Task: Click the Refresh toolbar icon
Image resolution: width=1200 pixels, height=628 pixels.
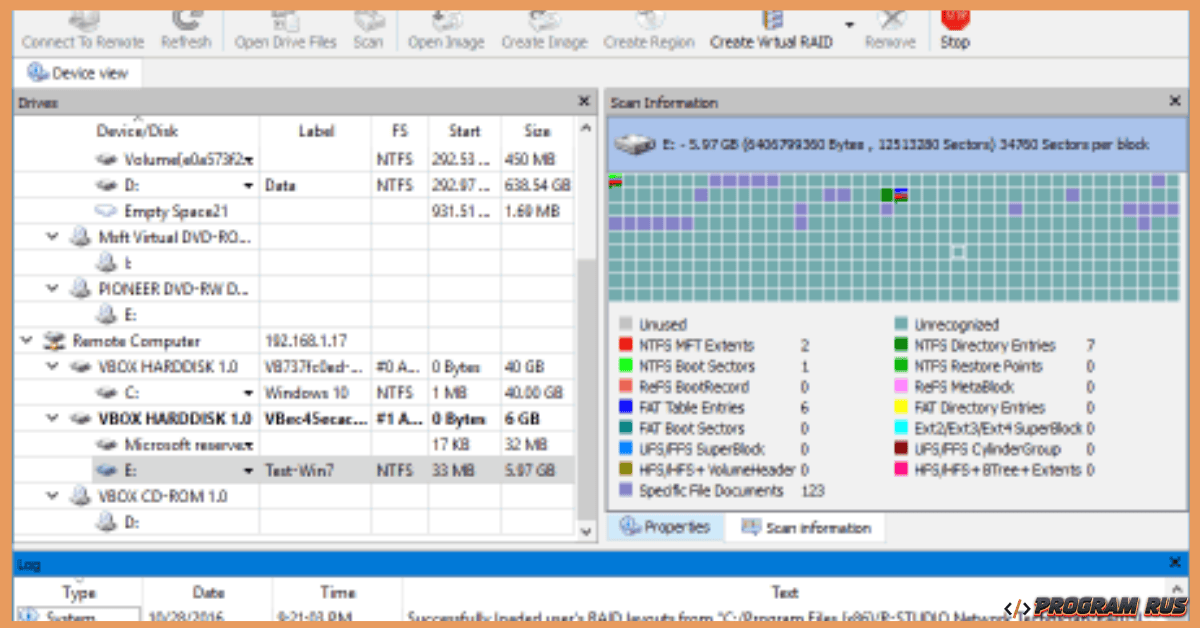Action: (x=186, y=26)
